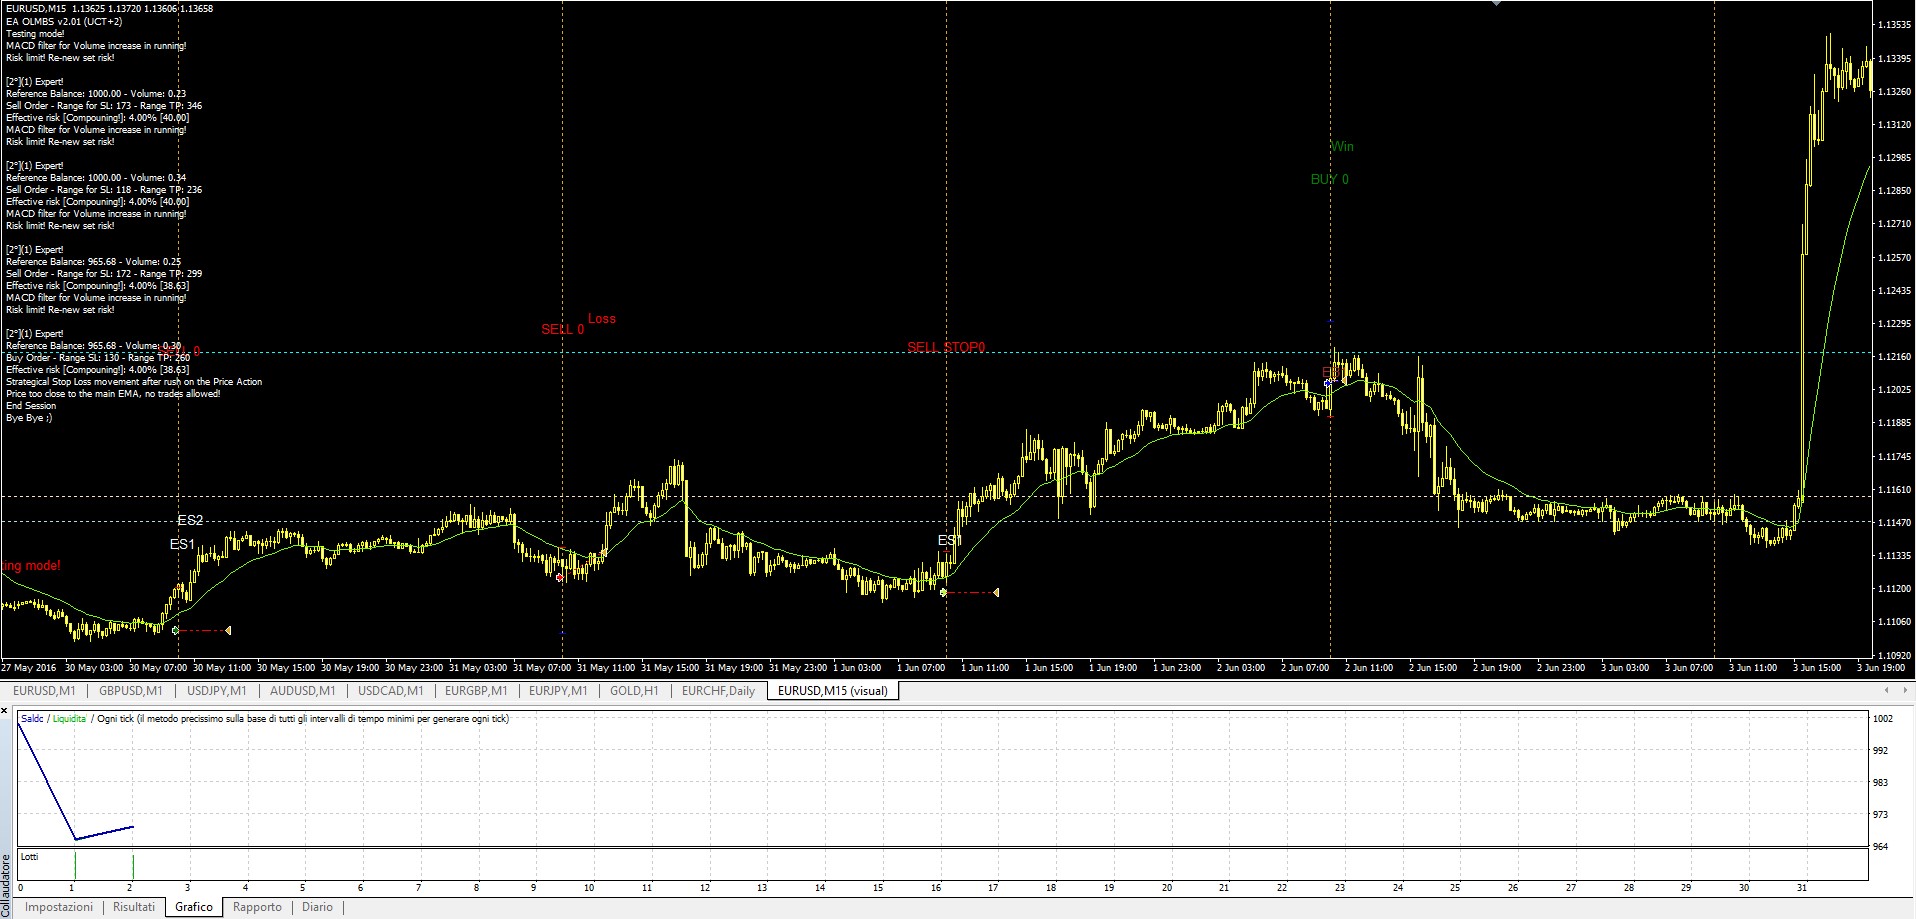Click the 27 May 2016 time label

(29, 667)
